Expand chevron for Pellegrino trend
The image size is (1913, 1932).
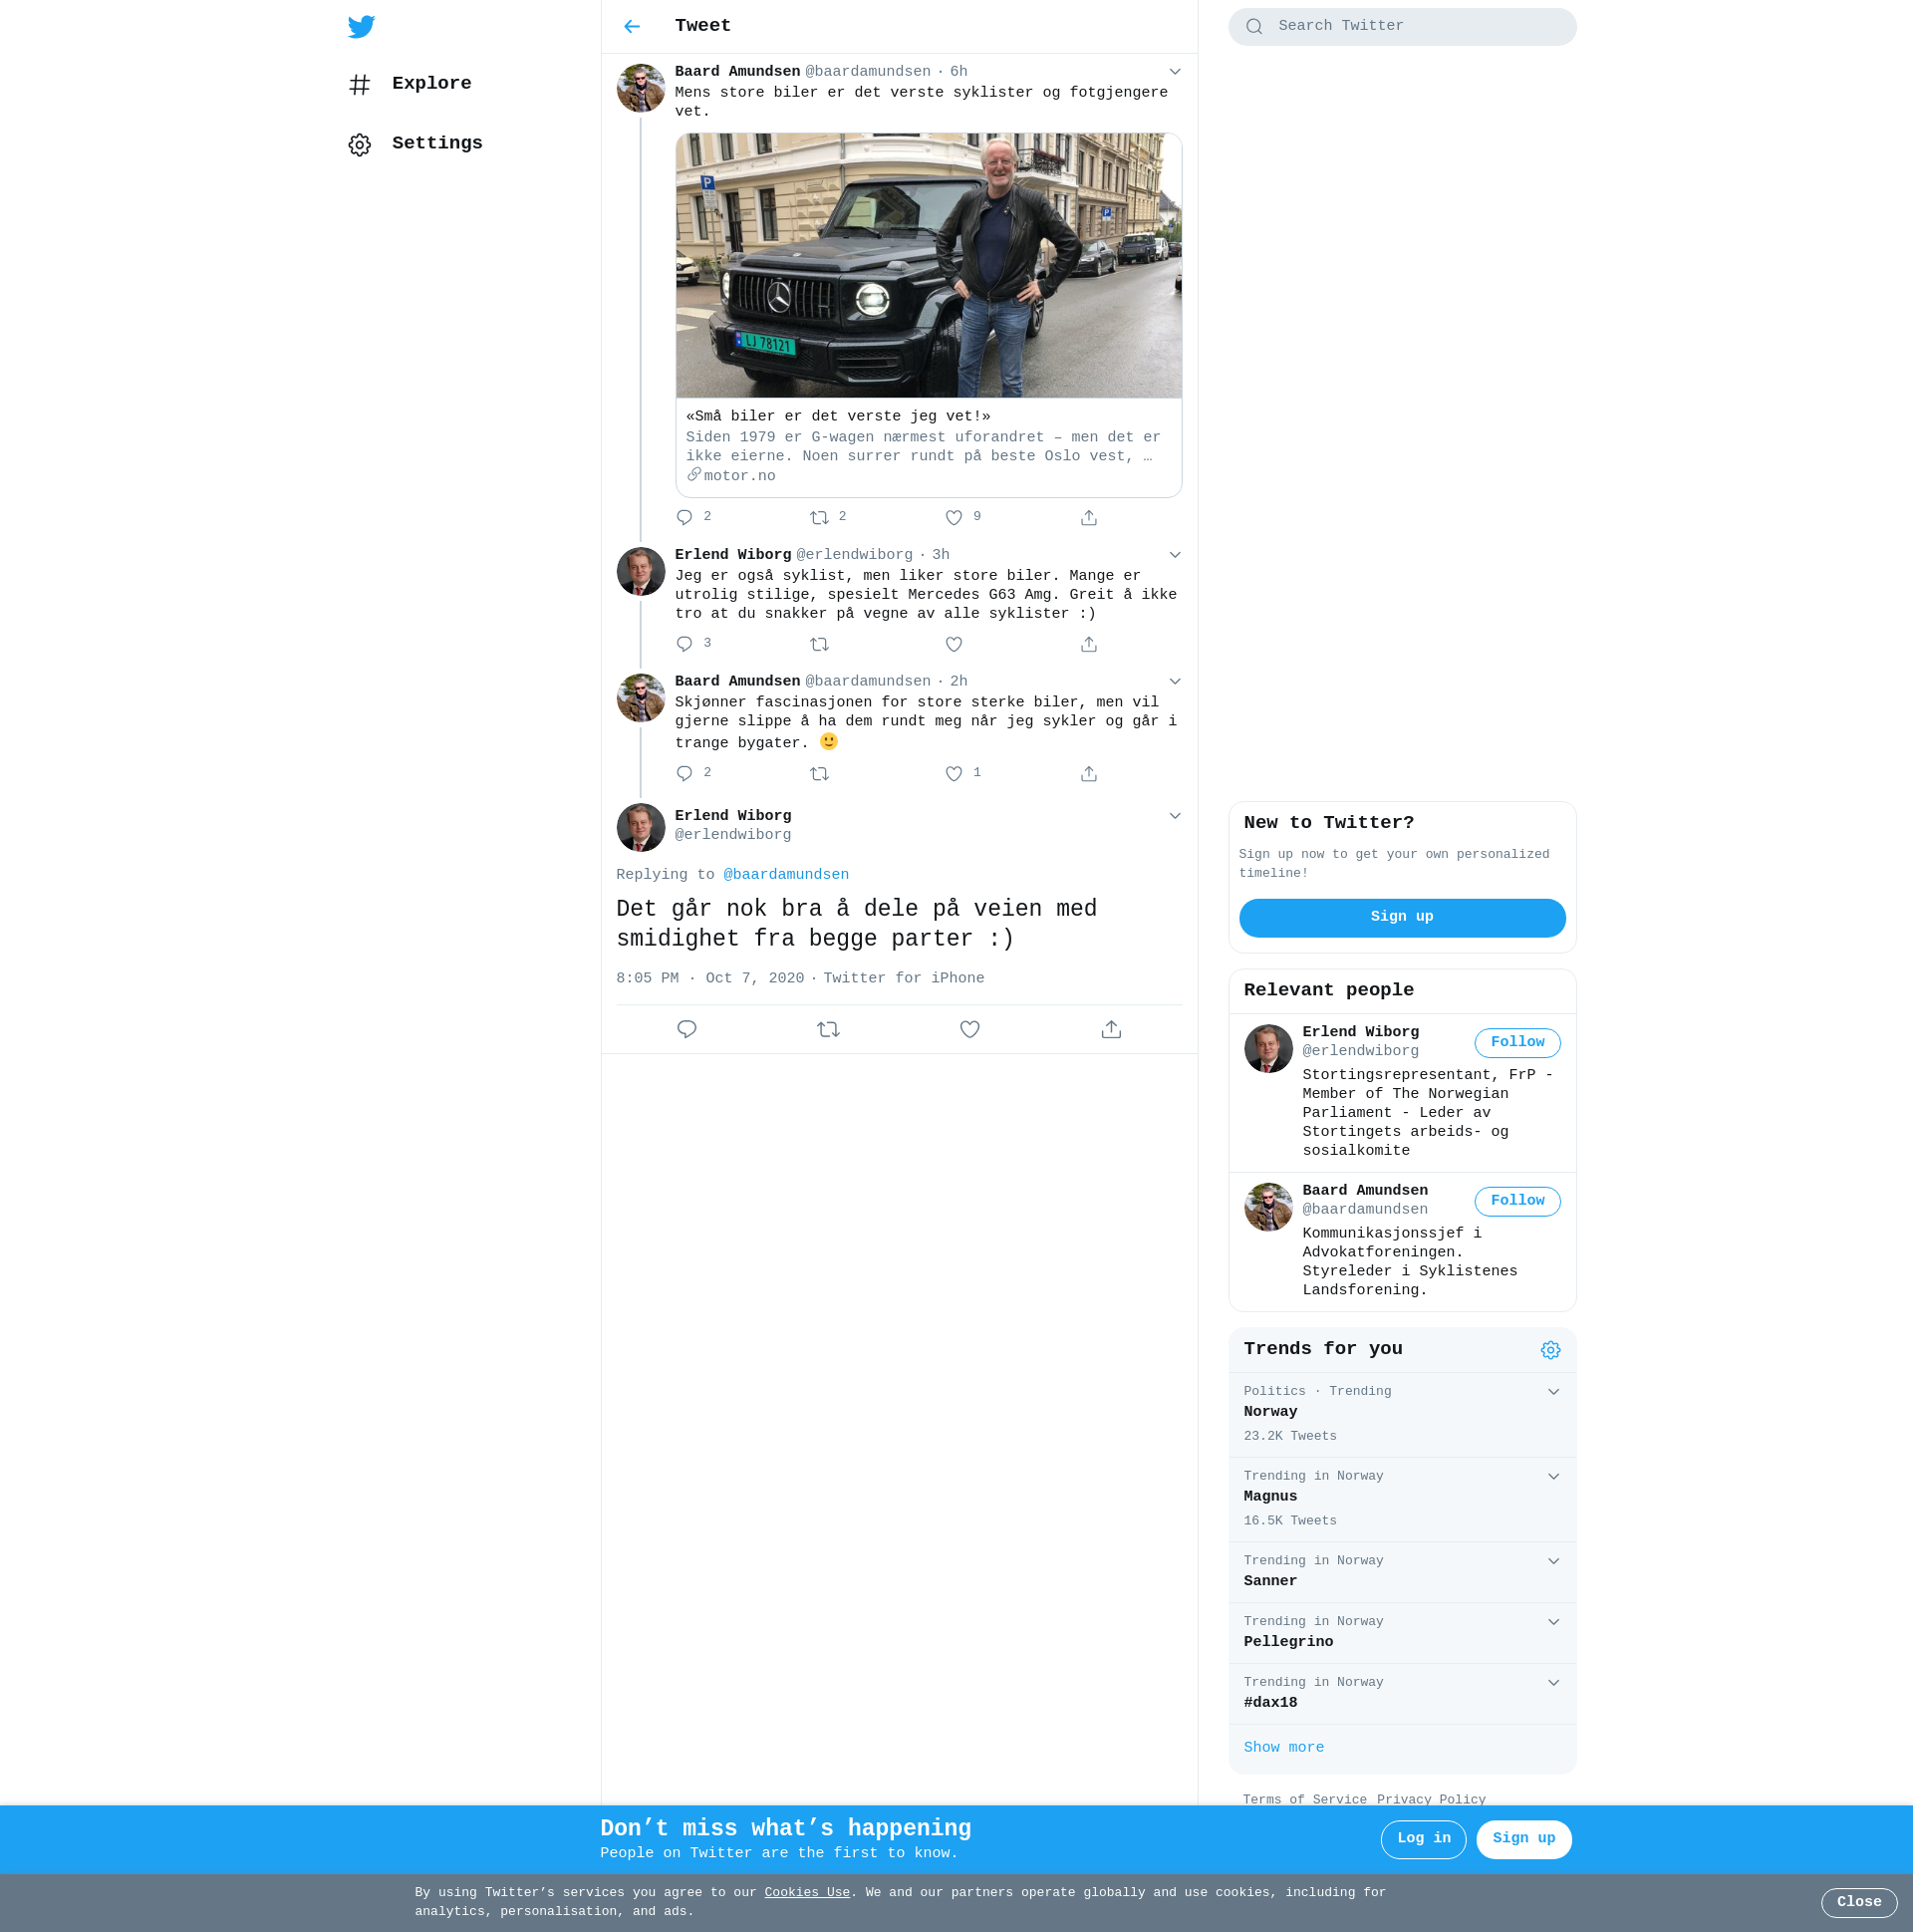[x=1553, y=1622]
